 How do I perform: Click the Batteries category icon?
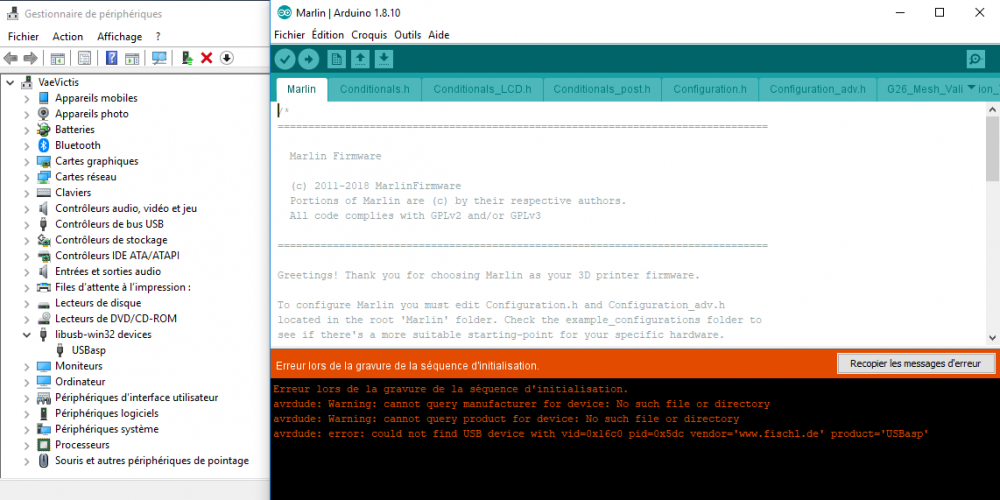point(43,129)
